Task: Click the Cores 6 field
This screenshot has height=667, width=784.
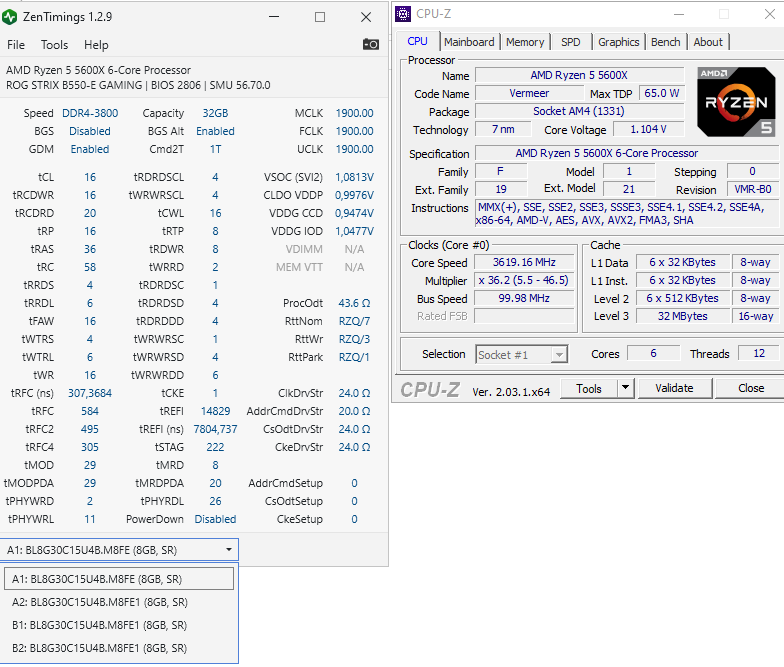Action: click(653, 353)
